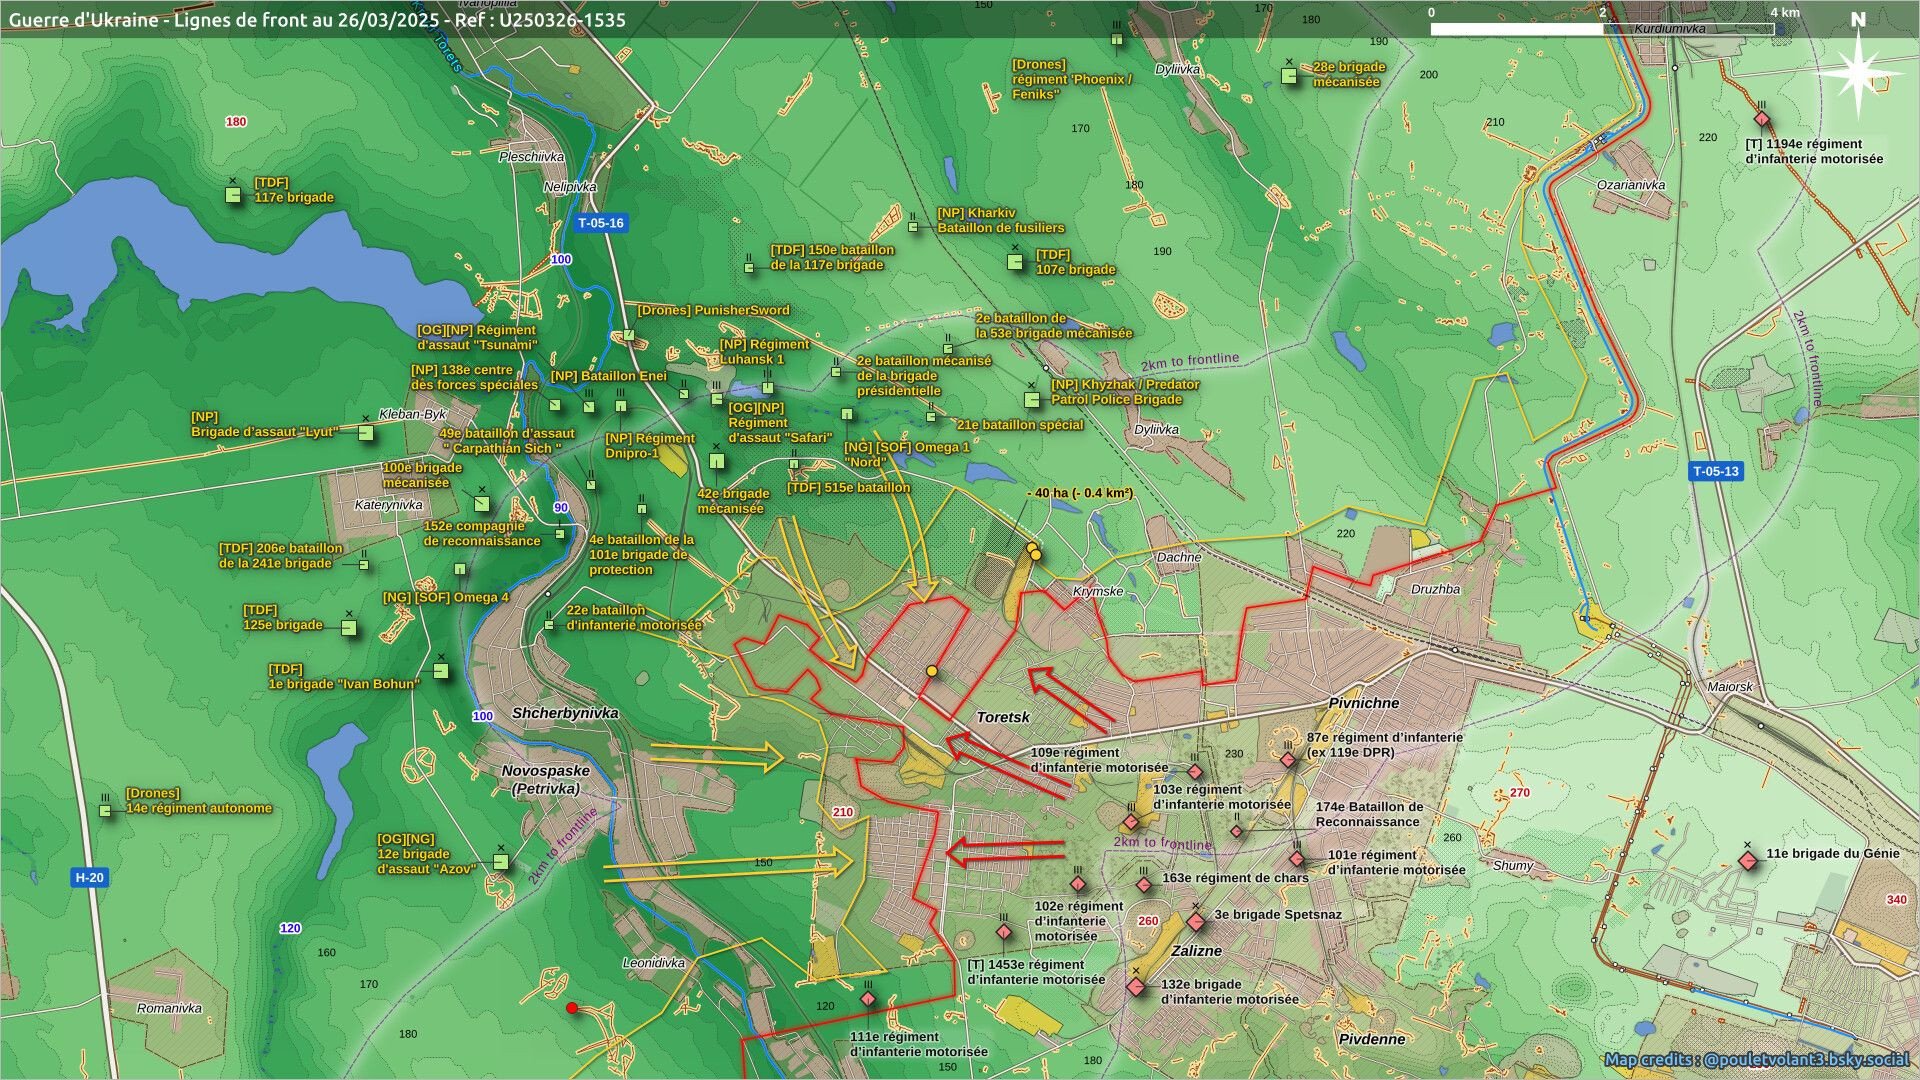
Task: Click the Pivnichne town label
Action: click(x=1364, y=703)
